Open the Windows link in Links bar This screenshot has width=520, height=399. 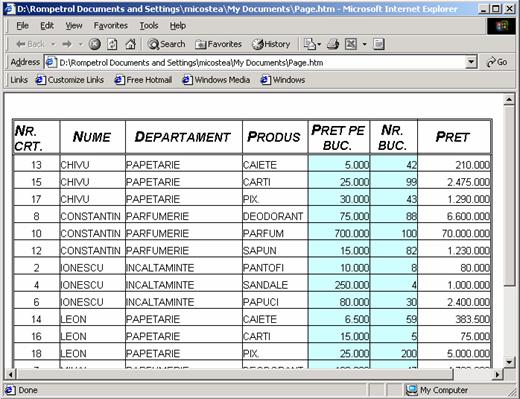283,80
